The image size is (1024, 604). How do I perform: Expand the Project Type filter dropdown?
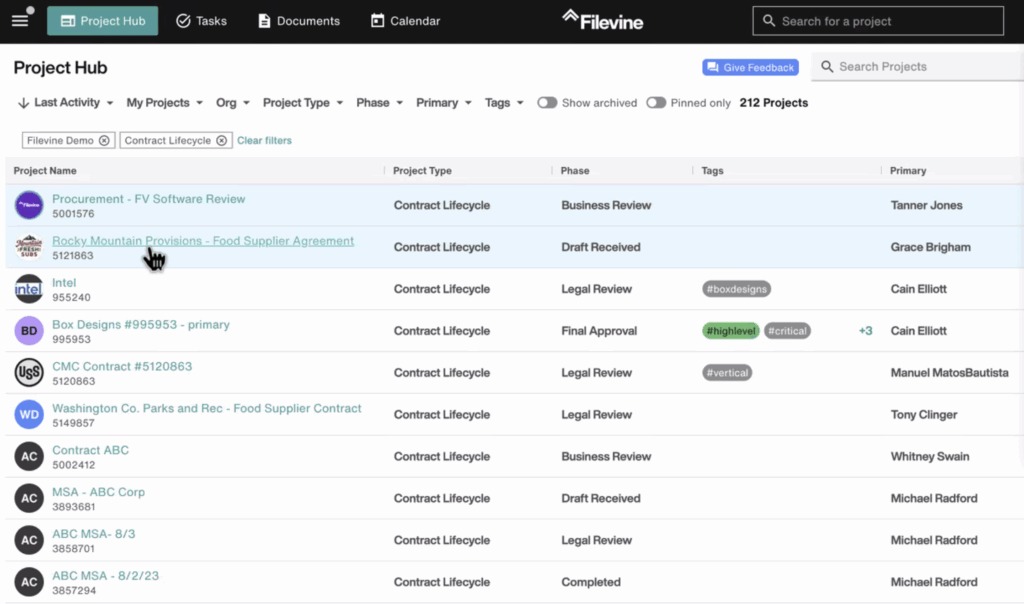pos(302,103)
